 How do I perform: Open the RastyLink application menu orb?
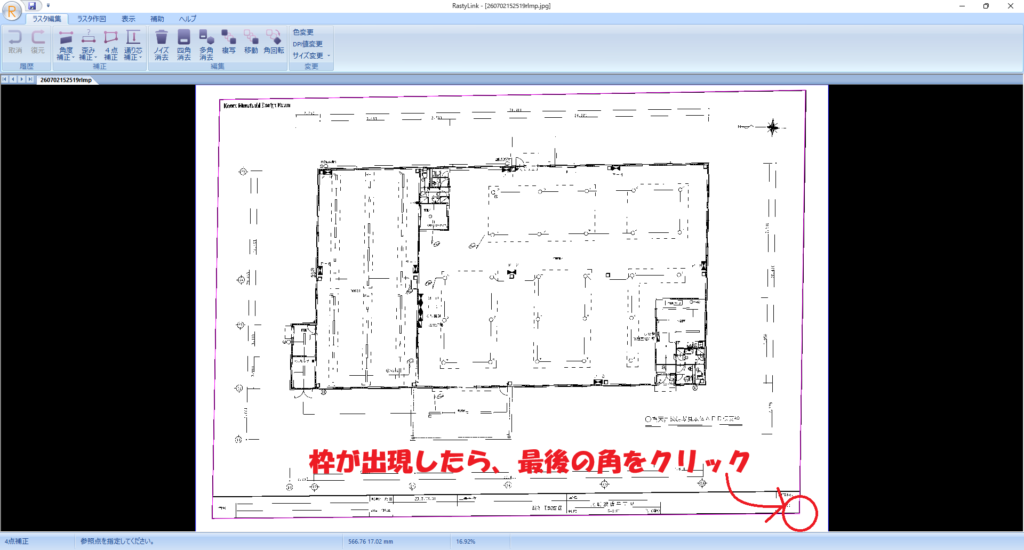pos(11,11)
